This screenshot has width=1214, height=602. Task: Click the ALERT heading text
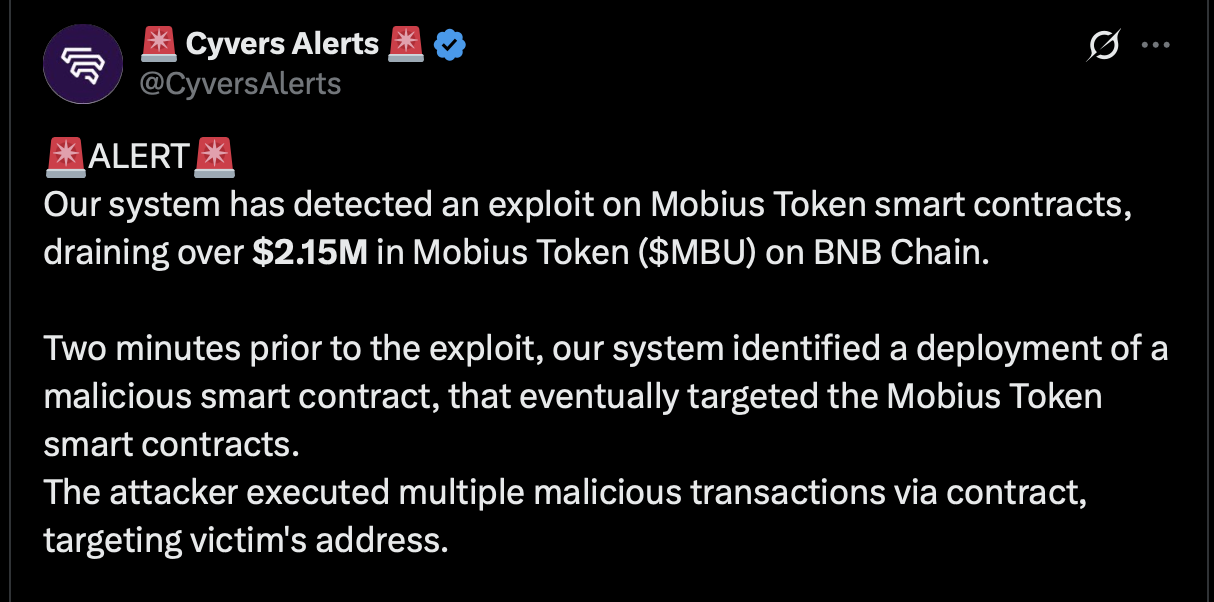click(x=139, y=157)
